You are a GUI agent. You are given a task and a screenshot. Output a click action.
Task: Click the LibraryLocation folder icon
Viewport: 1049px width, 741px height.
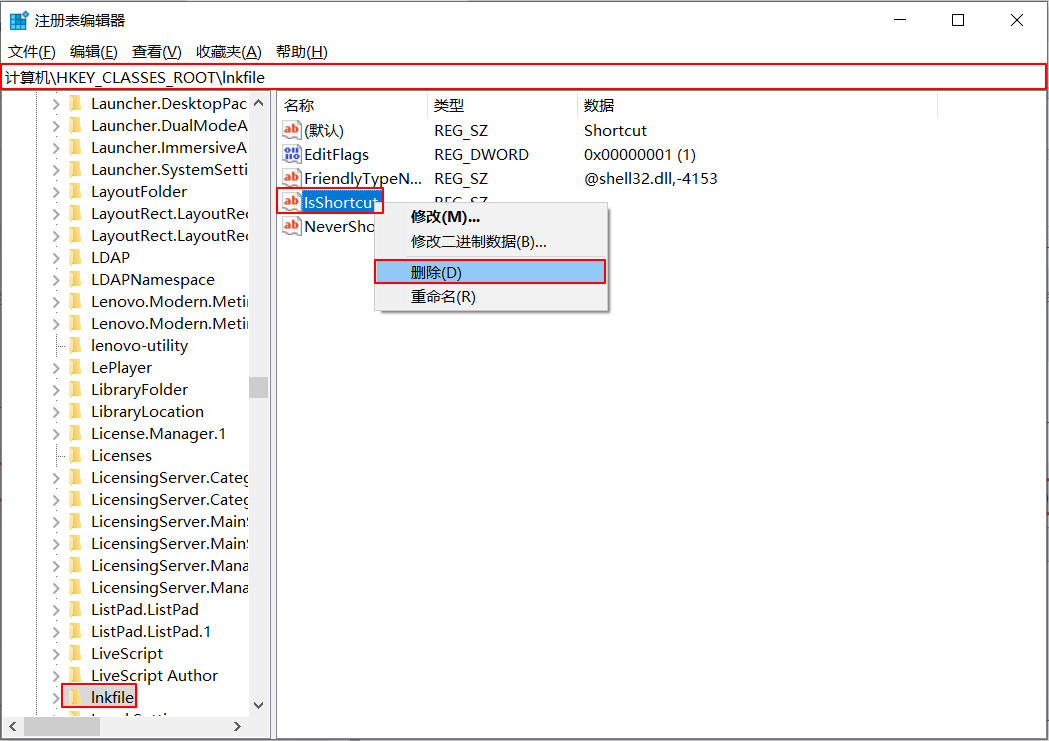pyautogui.click(x=76, y=411)
